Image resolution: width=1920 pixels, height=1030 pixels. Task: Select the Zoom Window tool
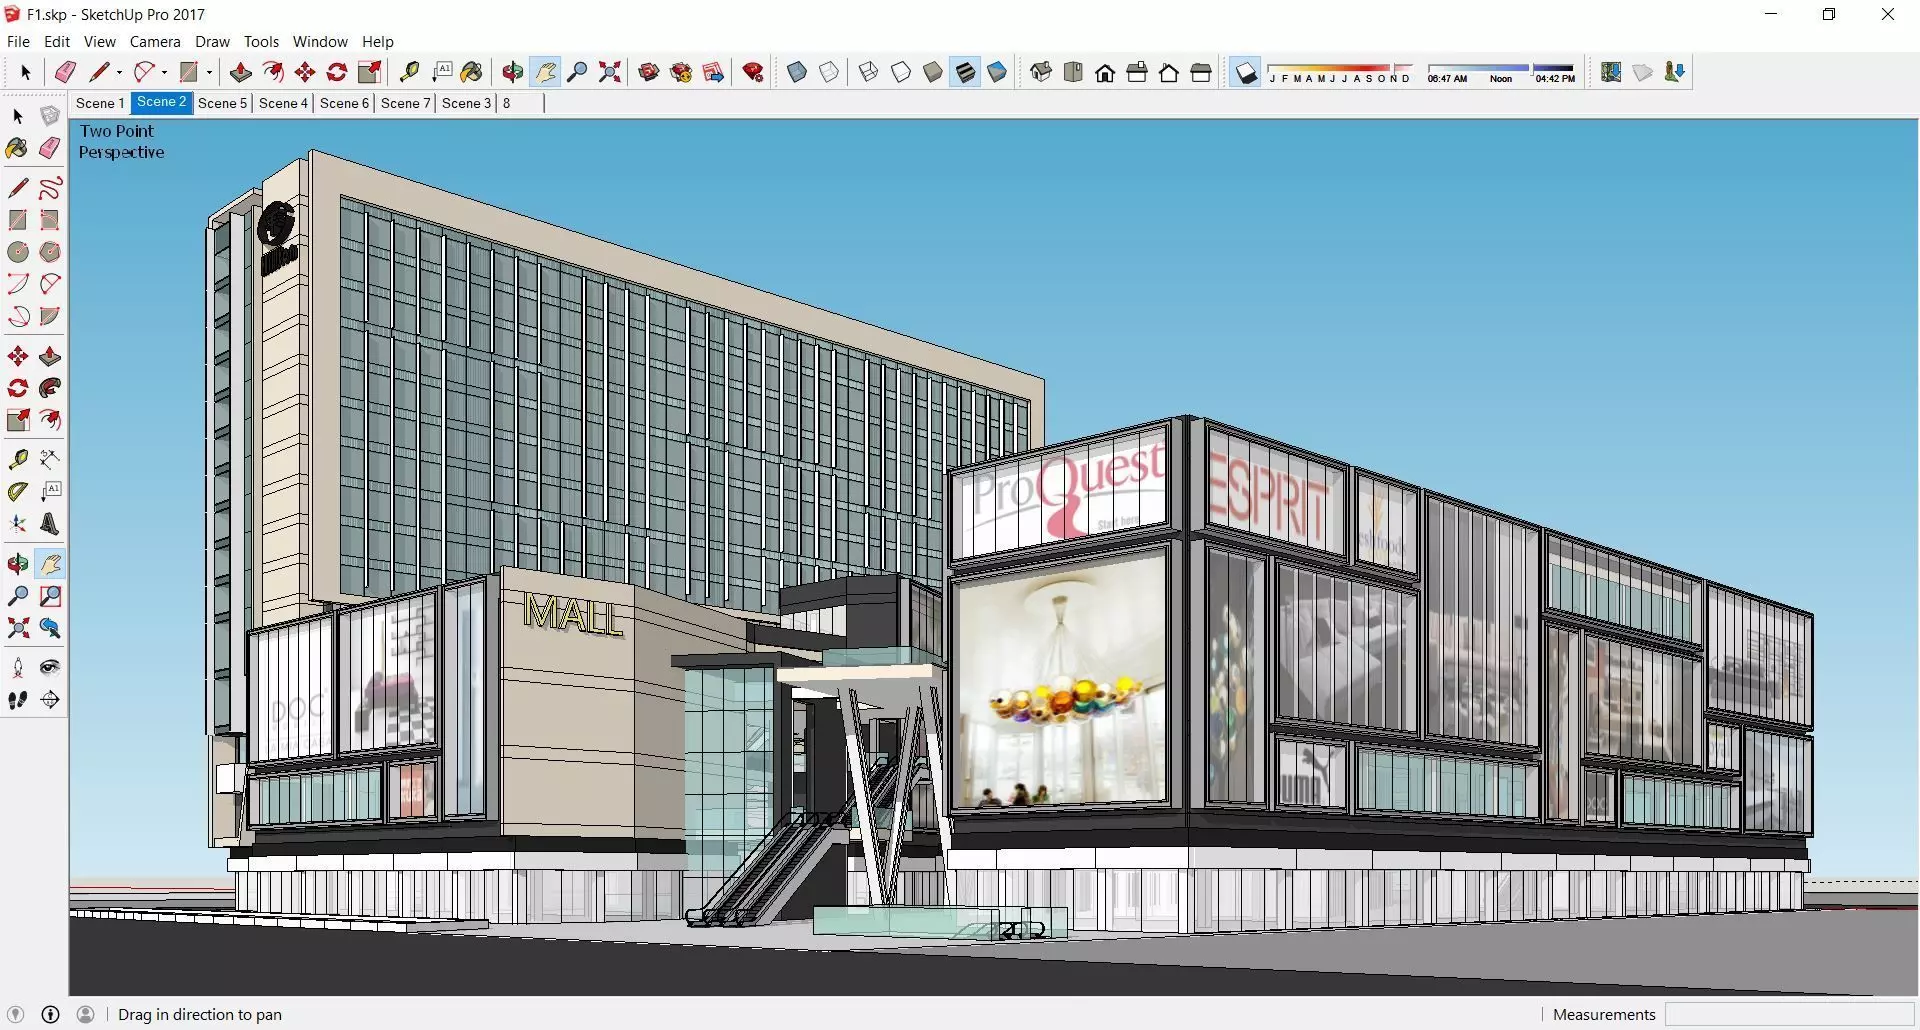50,596
